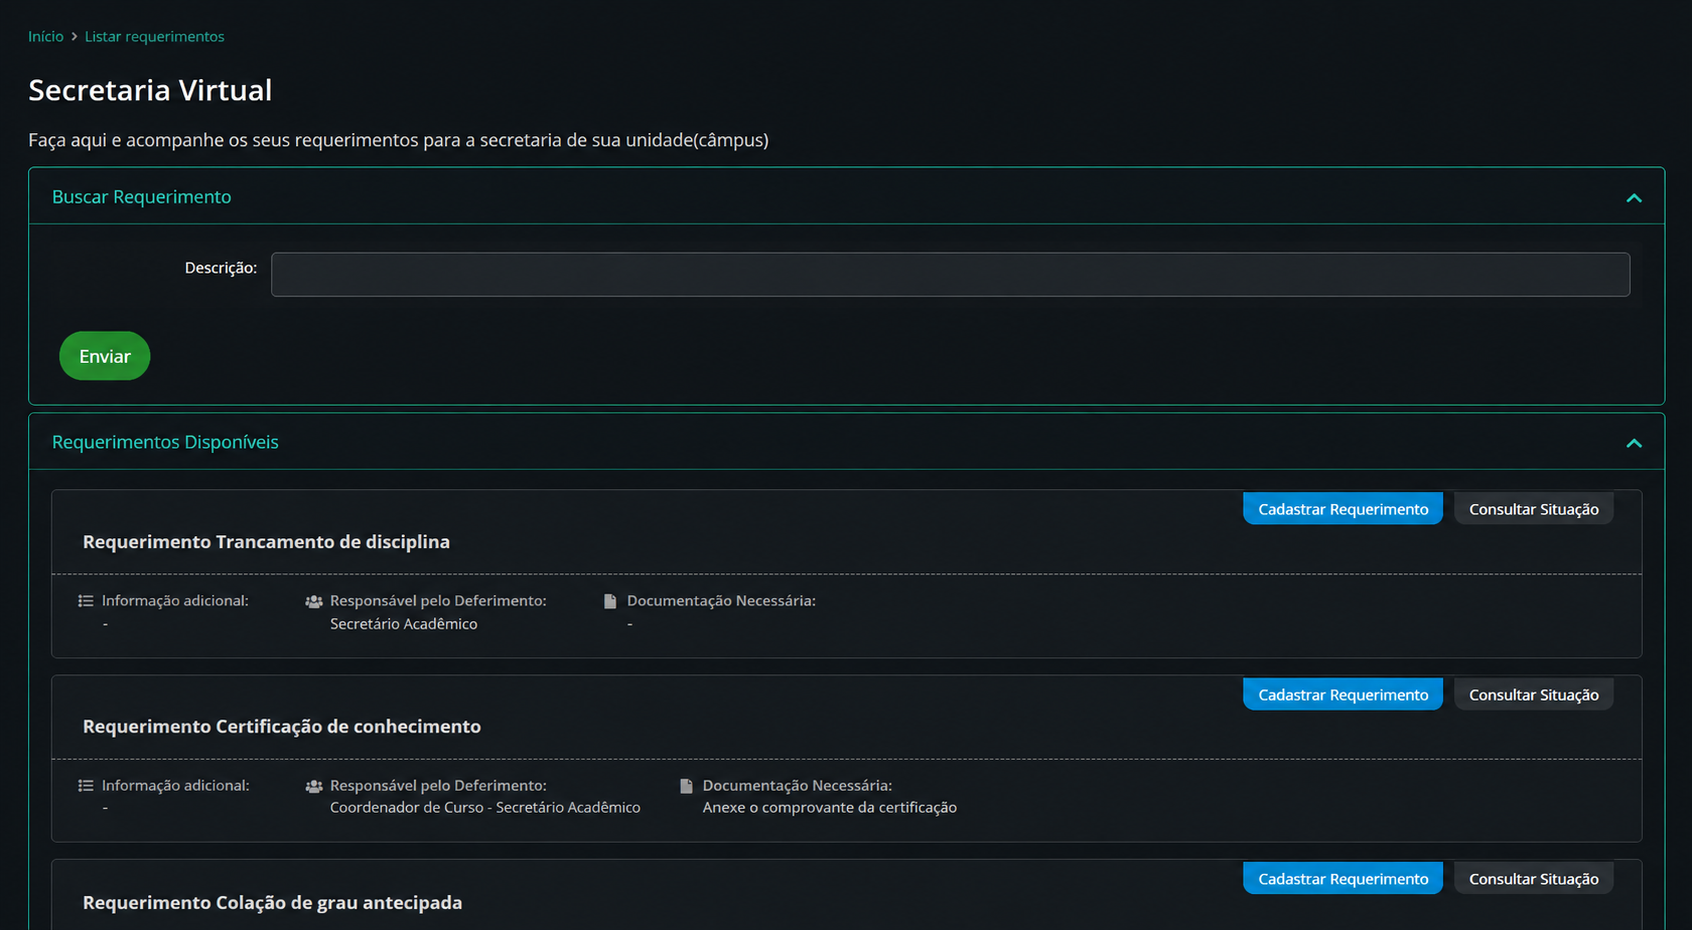Viewport: 1692px width, 930px height.
Task: Click the list icon in Certificação de conhecimento
Action: coord(86,786)
